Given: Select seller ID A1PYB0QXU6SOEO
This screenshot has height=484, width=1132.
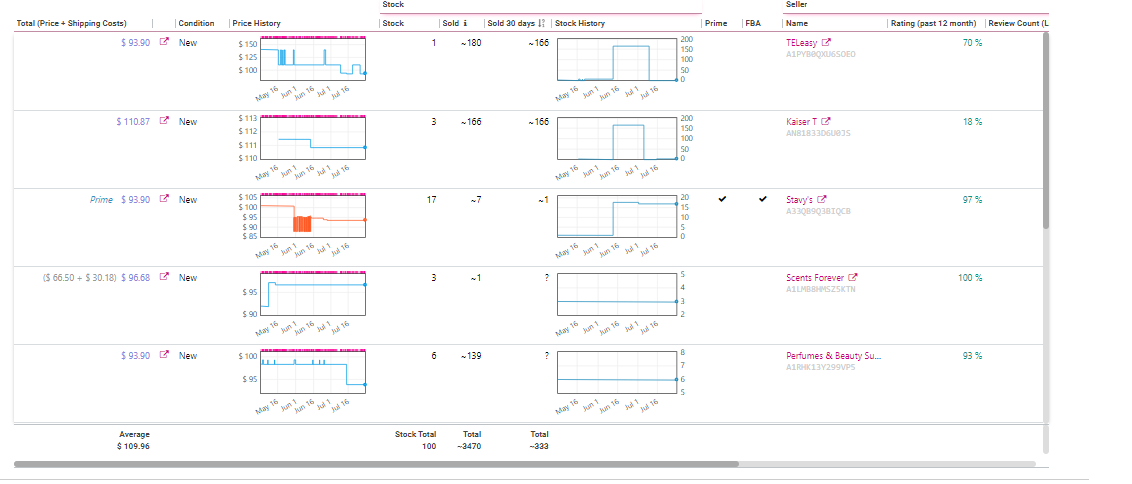Looking at the screenshot, I should (821, 53).
